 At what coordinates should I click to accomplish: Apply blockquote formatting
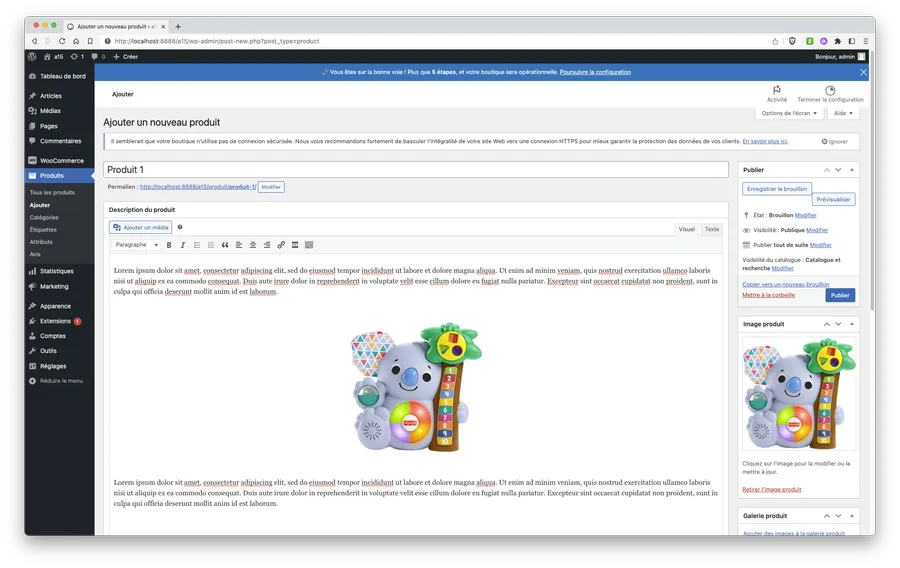coord(225,245)
